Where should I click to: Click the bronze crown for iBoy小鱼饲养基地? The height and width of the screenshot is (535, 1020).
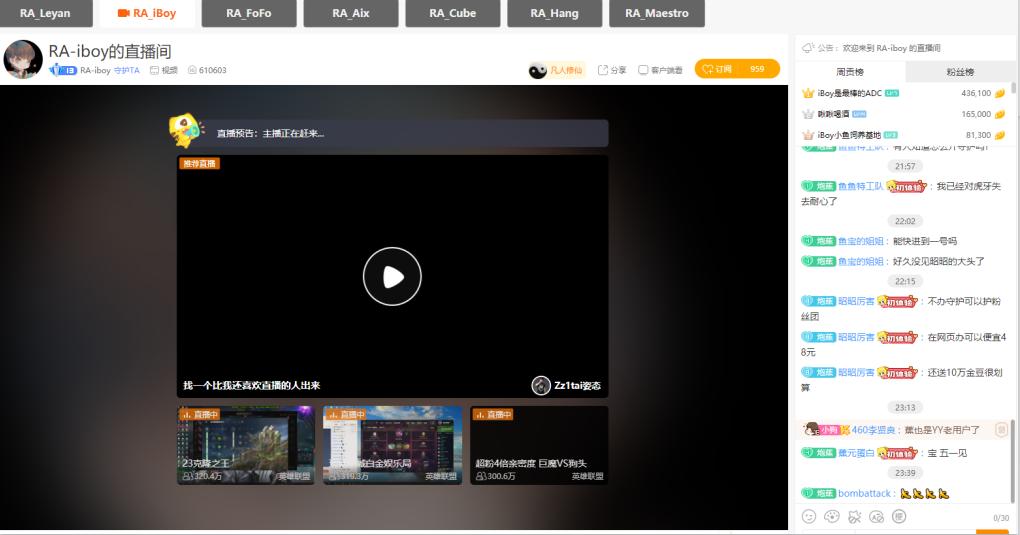808,135
